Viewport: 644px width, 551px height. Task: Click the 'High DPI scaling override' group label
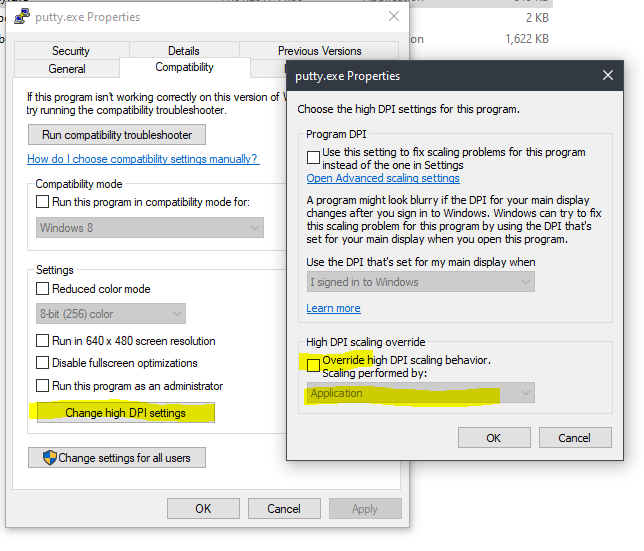point(366,342)
